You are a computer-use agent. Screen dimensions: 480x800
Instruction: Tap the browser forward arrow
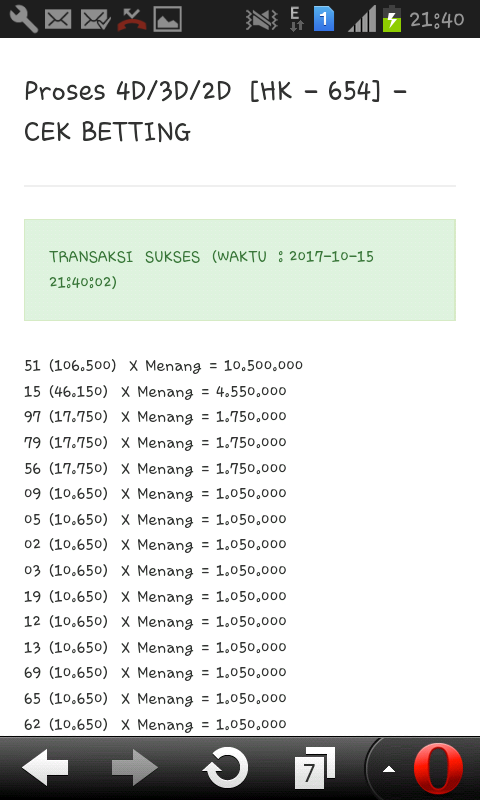pos(135,767)
